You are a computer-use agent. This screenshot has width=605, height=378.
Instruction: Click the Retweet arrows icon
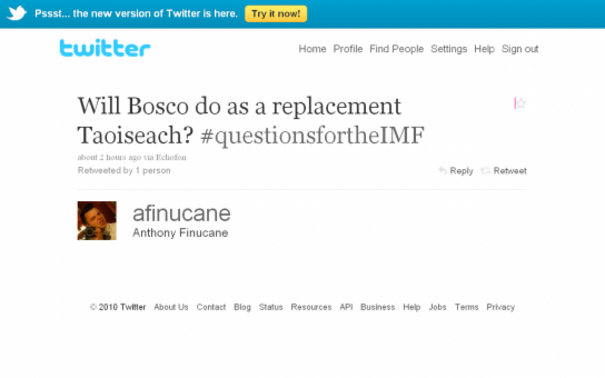485,170
